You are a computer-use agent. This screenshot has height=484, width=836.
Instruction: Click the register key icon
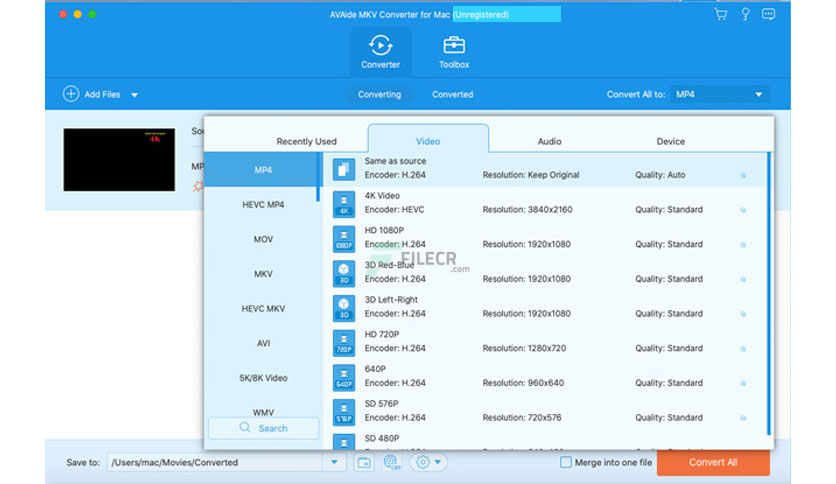(745, 14)
